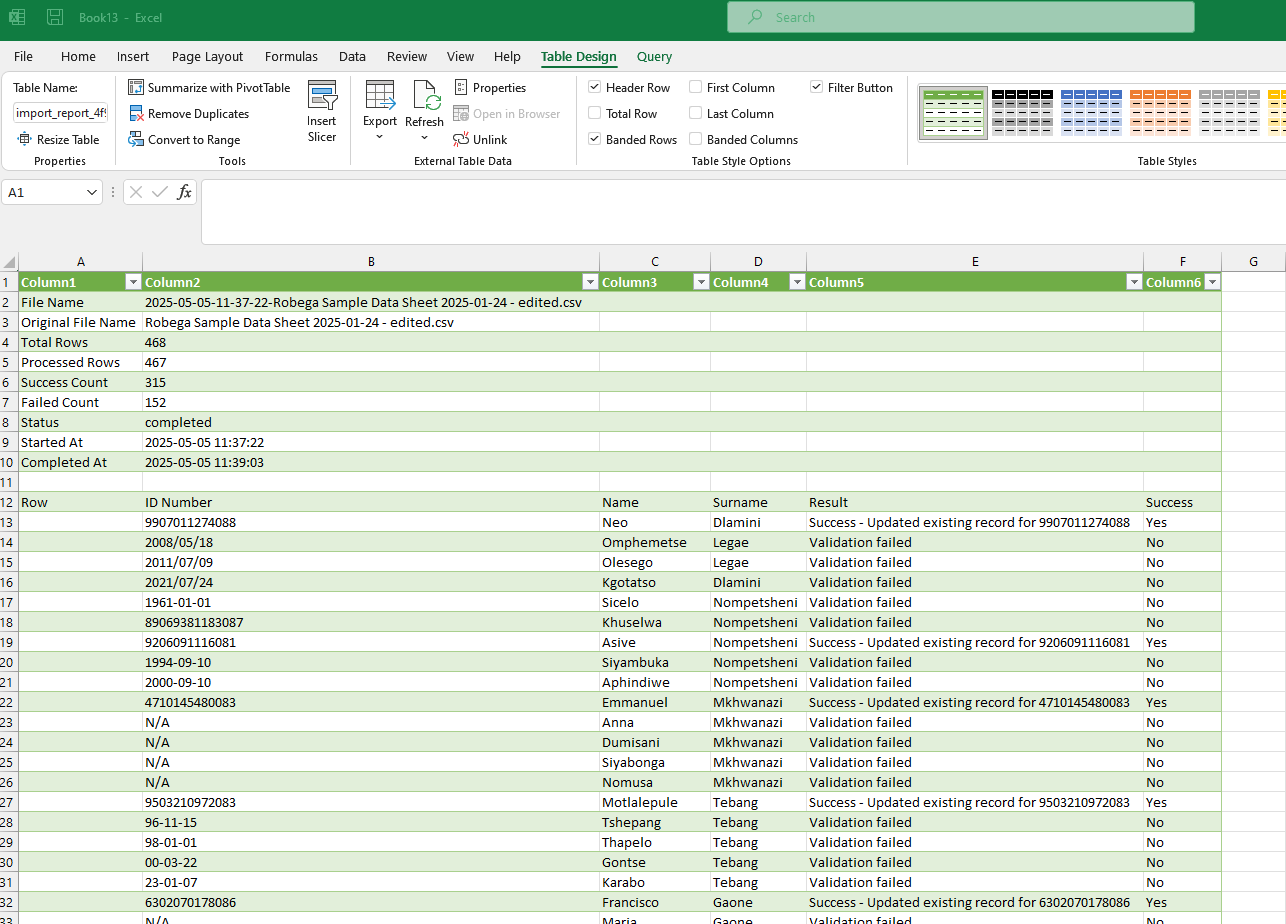Expand the Export dropdown menu

point(380,136)
